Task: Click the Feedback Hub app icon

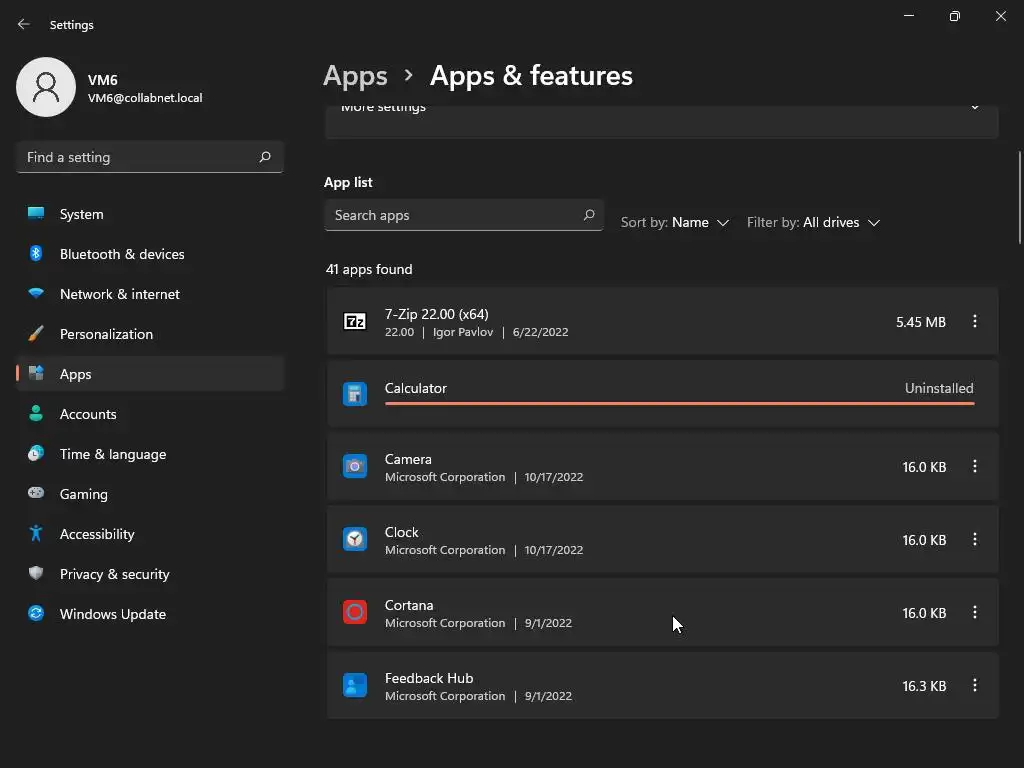Action: point(355,685)
